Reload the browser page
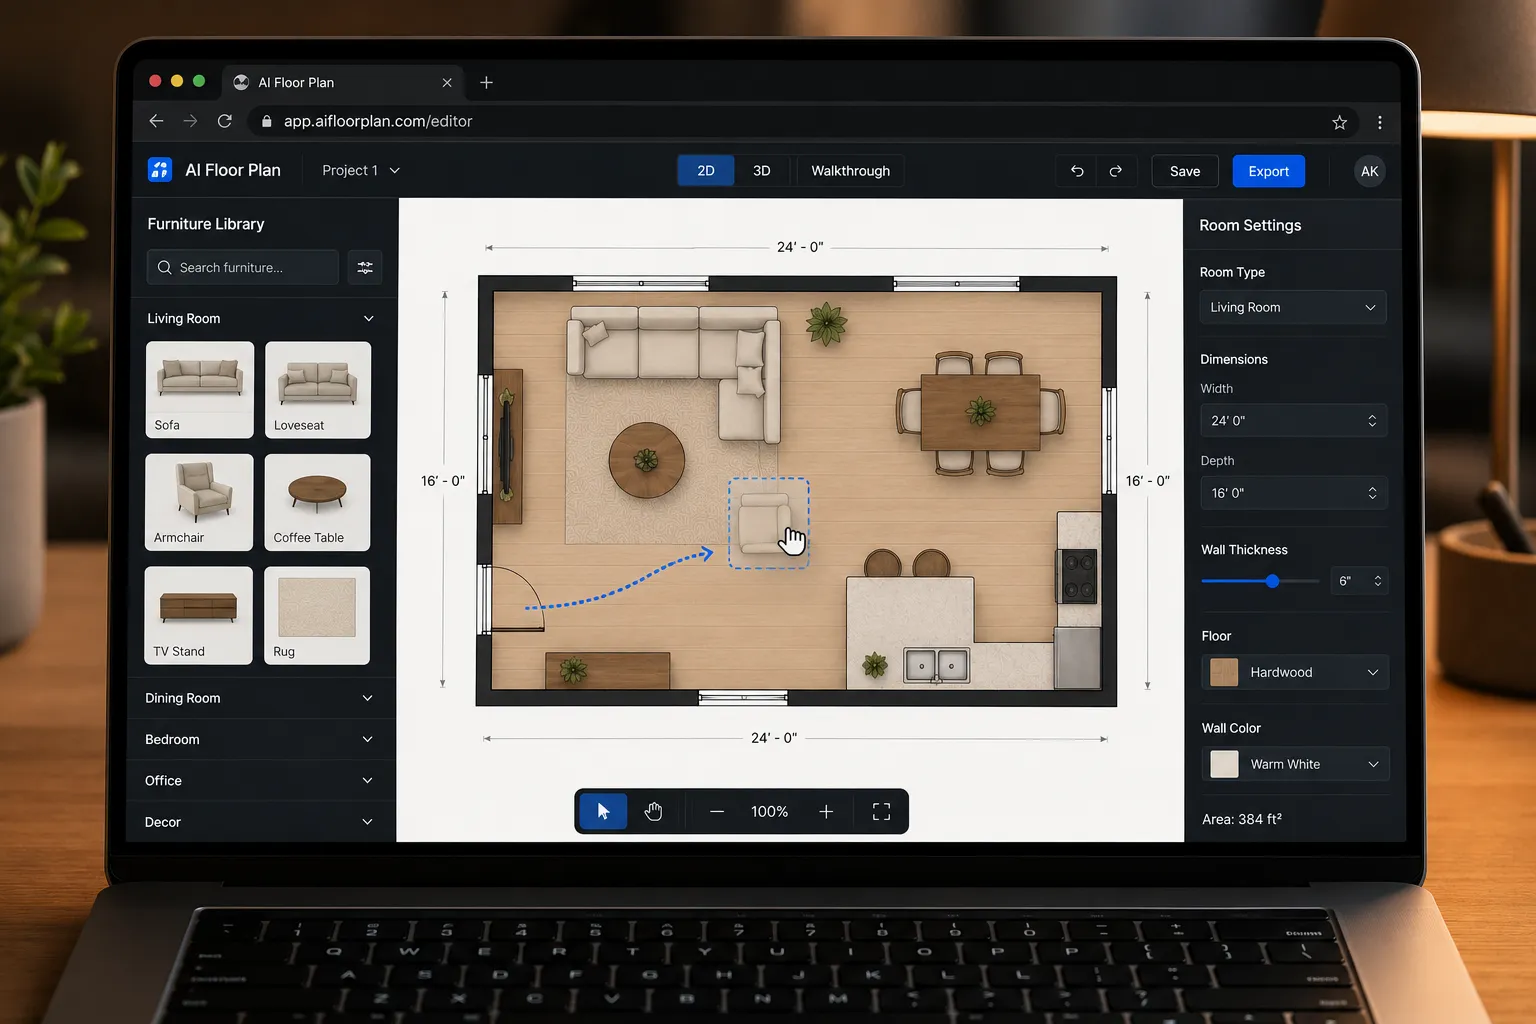This screenshot has width=1536, height=1024. 225,121
